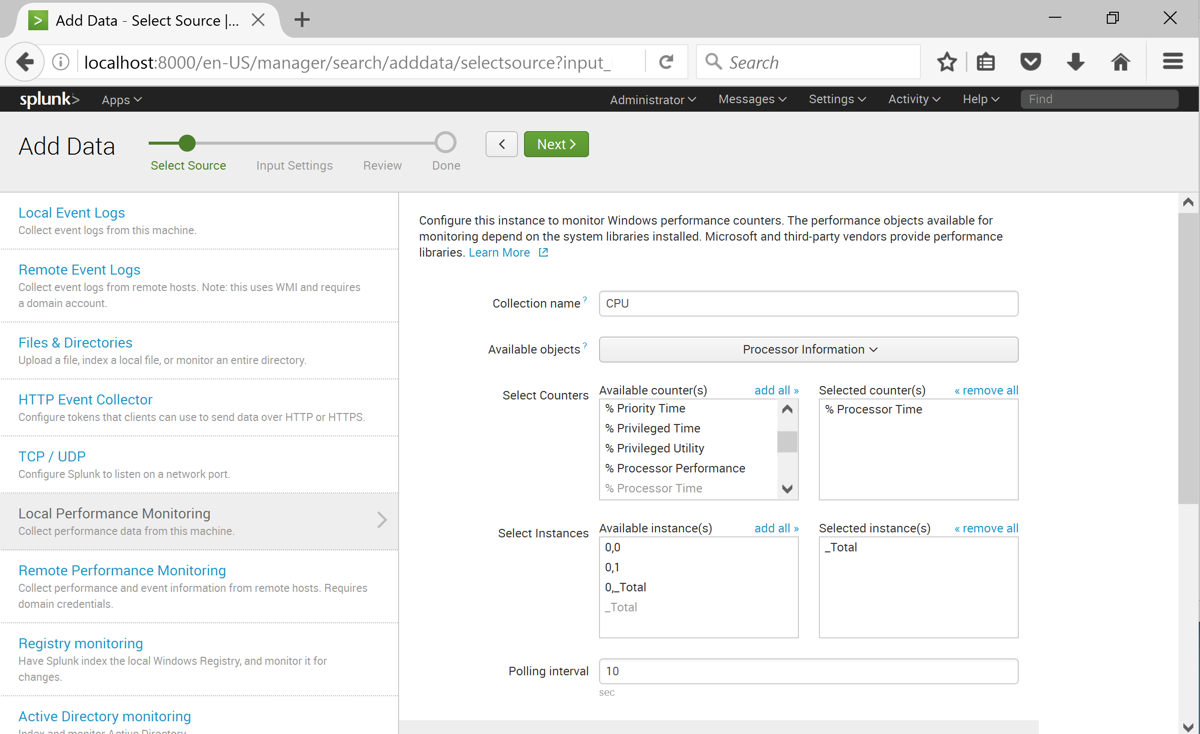Image resolution: width=1200 pixels, height=734 pixels.
Task: Click the browser bookmark star icon
Action: pos(947,62)
